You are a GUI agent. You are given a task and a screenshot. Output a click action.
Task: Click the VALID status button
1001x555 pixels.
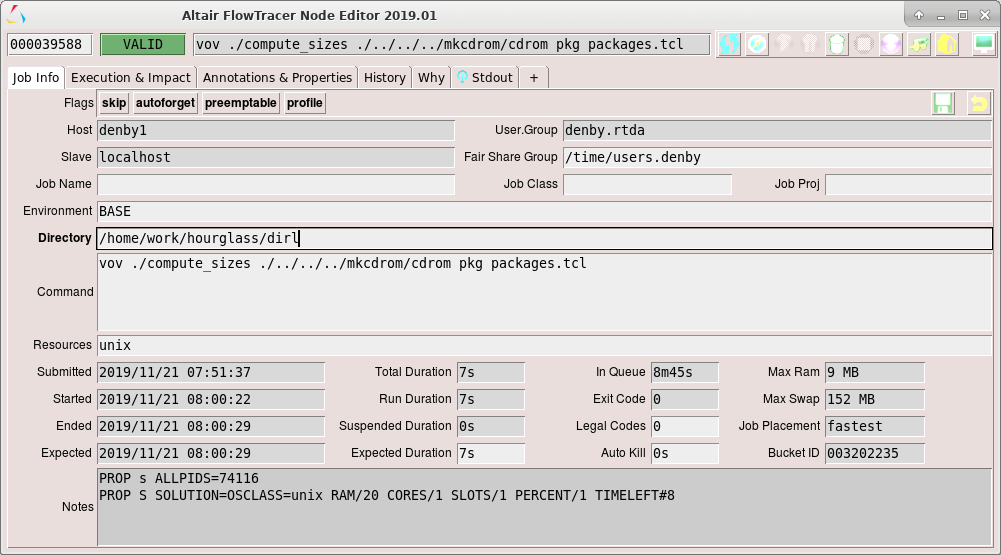click(x=143, y=44)
